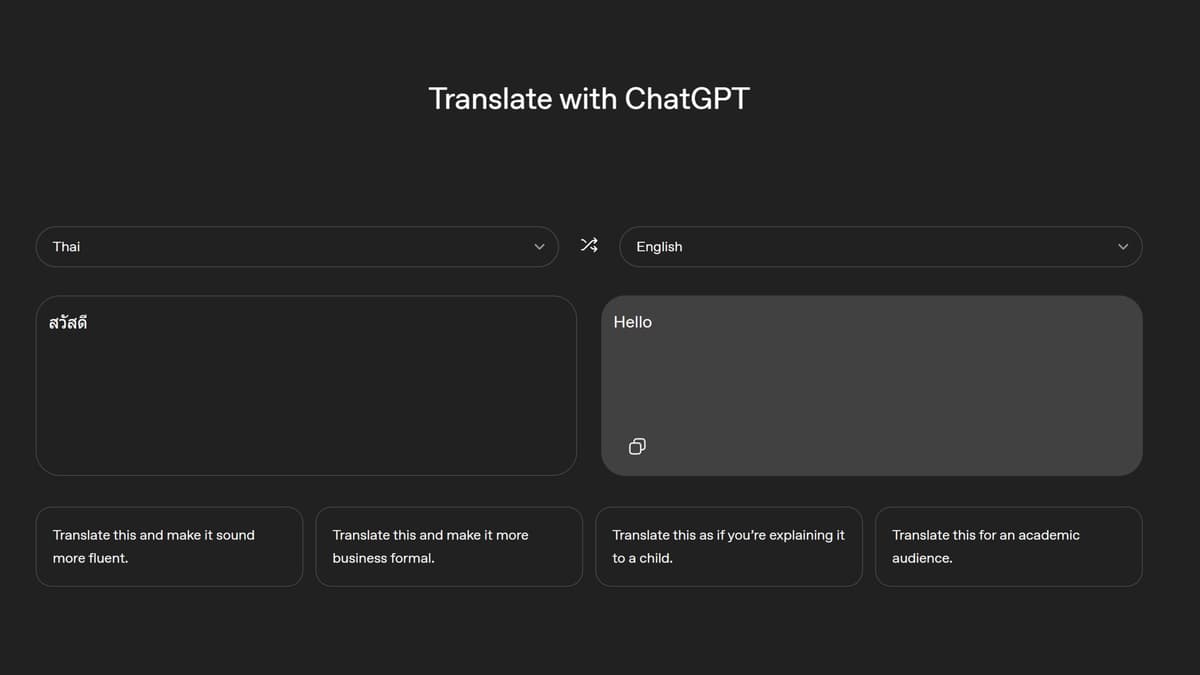Choose "Translate this and make it more business formal"
This screenshot has width=1200, height=675.
click(449, 546)
